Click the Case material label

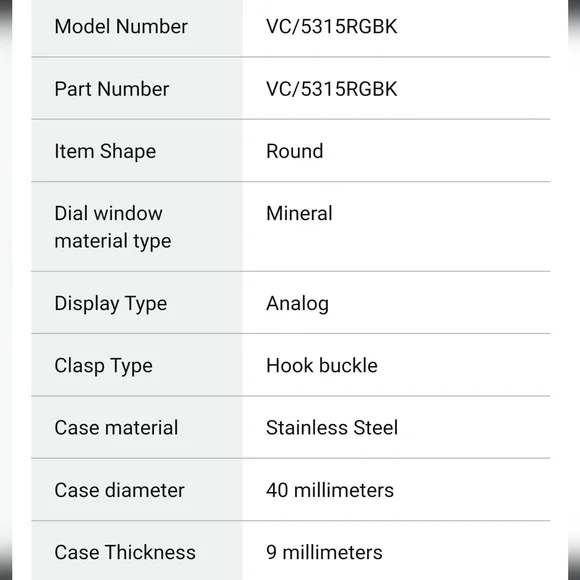[x=116, y=428]
